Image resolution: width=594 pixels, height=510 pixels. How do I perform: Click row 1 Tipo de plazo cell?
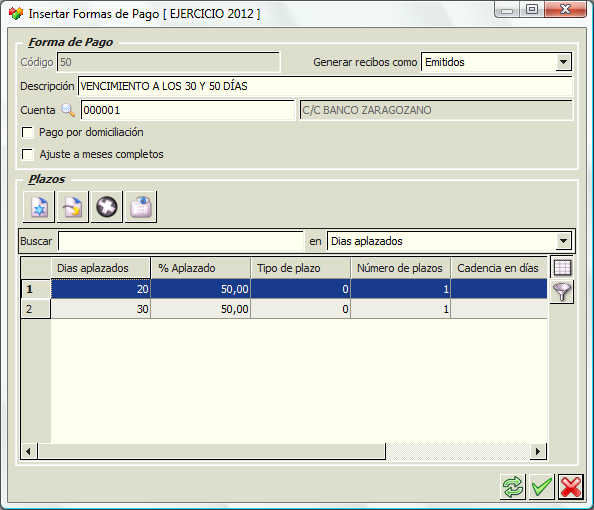click(x=301, y=289)
